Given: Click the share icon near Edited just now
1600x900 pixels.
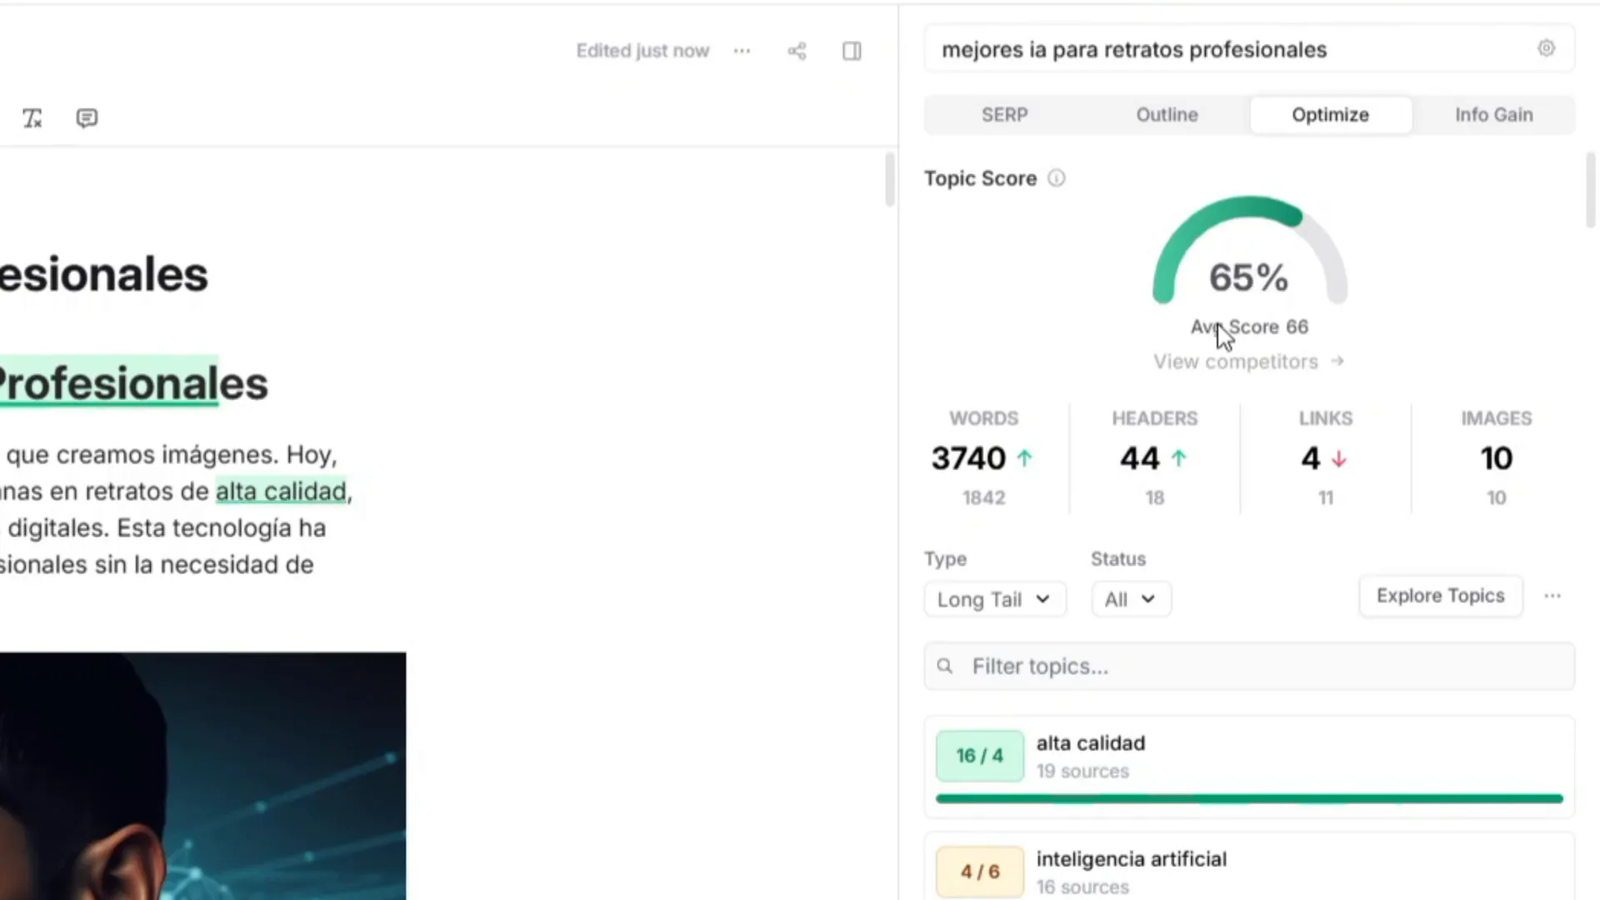Looking at the screenshot, I should pos(797,50).
